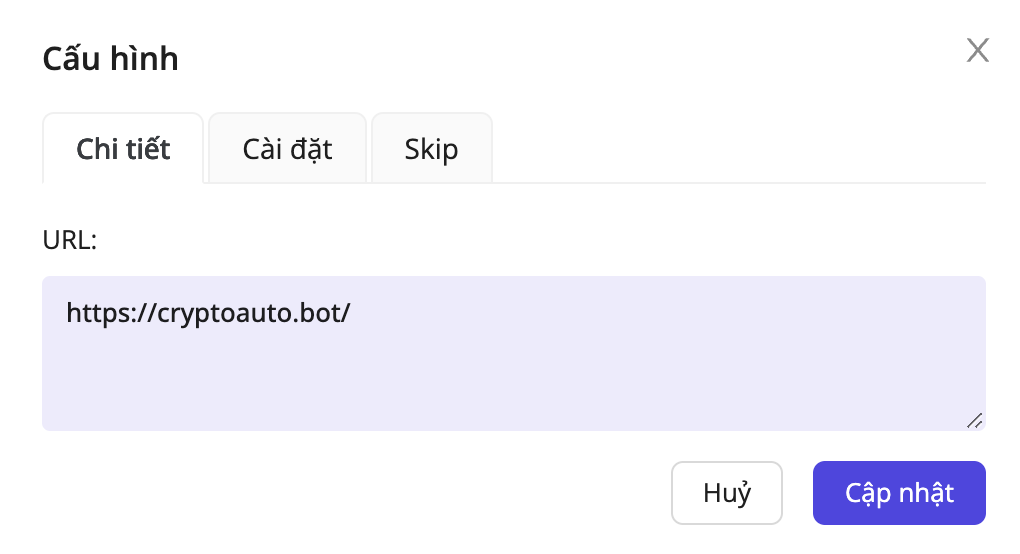Close the Cấu hình dialog
The image size is (1020, 554).
pyautogui.click(x=977, y=51)
